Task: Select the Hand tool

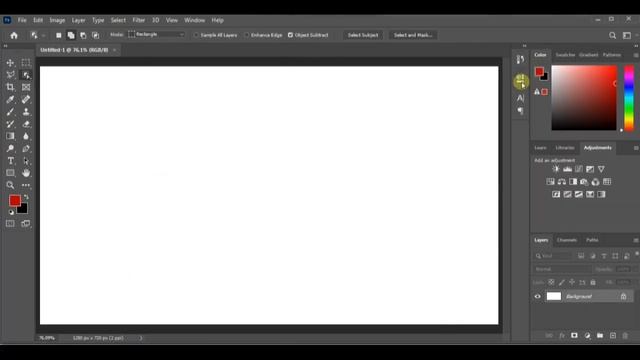Action: [26, 173]
